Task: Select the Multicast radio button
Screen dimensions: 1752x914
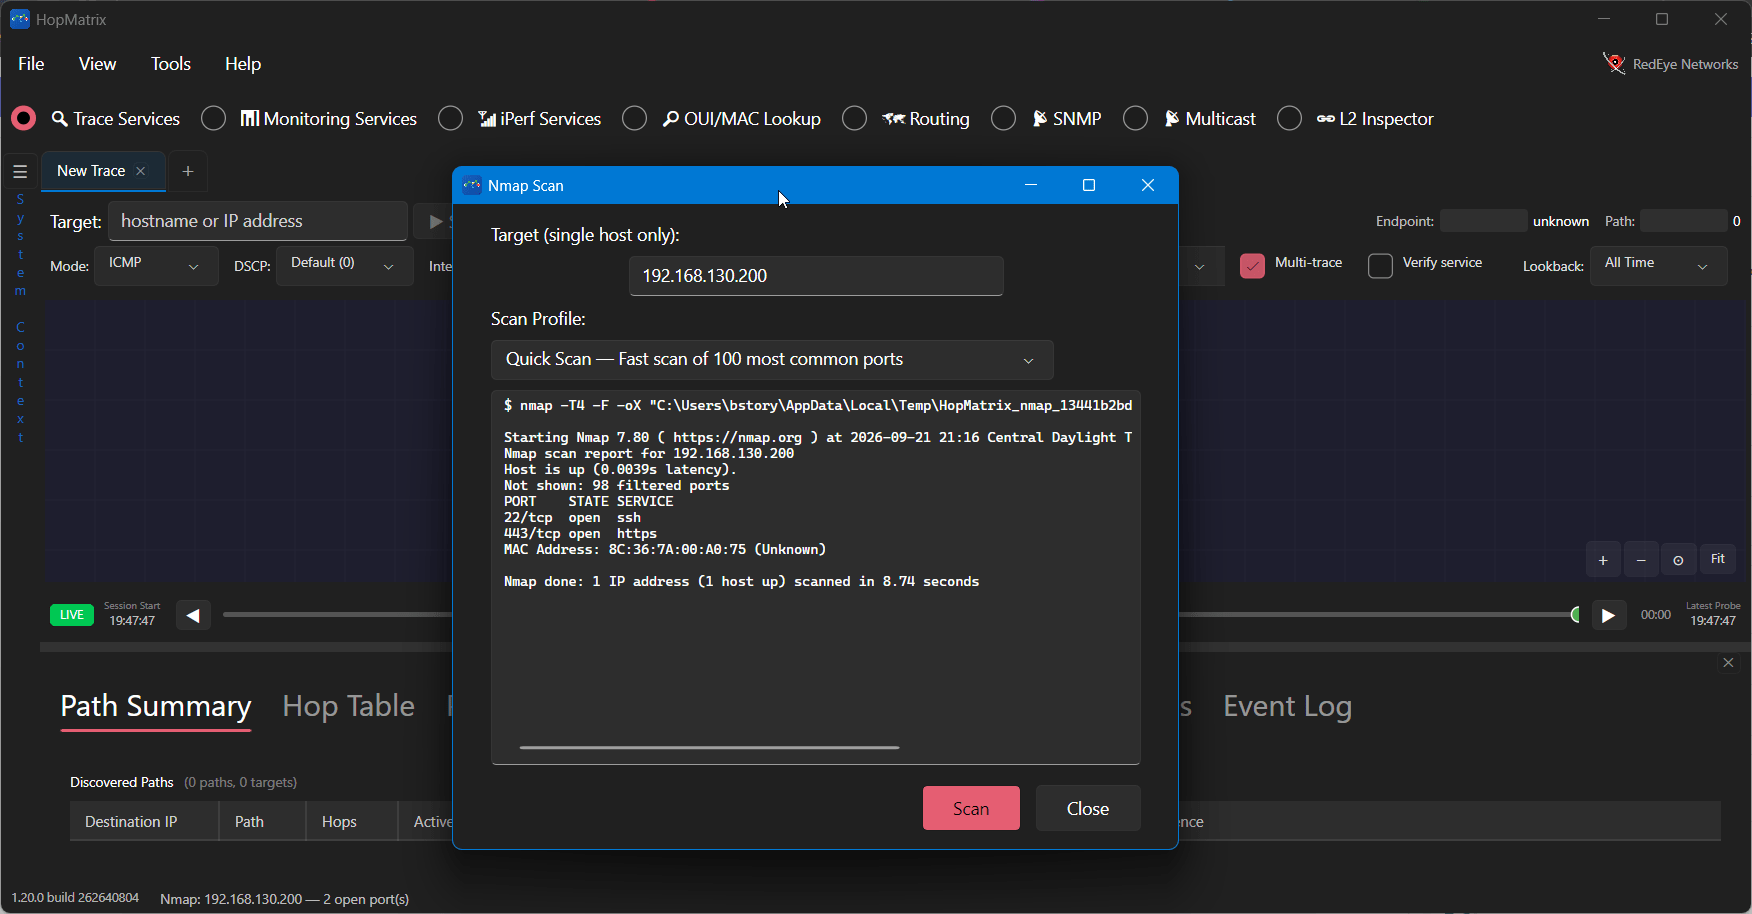Action: click(1135, 119)
